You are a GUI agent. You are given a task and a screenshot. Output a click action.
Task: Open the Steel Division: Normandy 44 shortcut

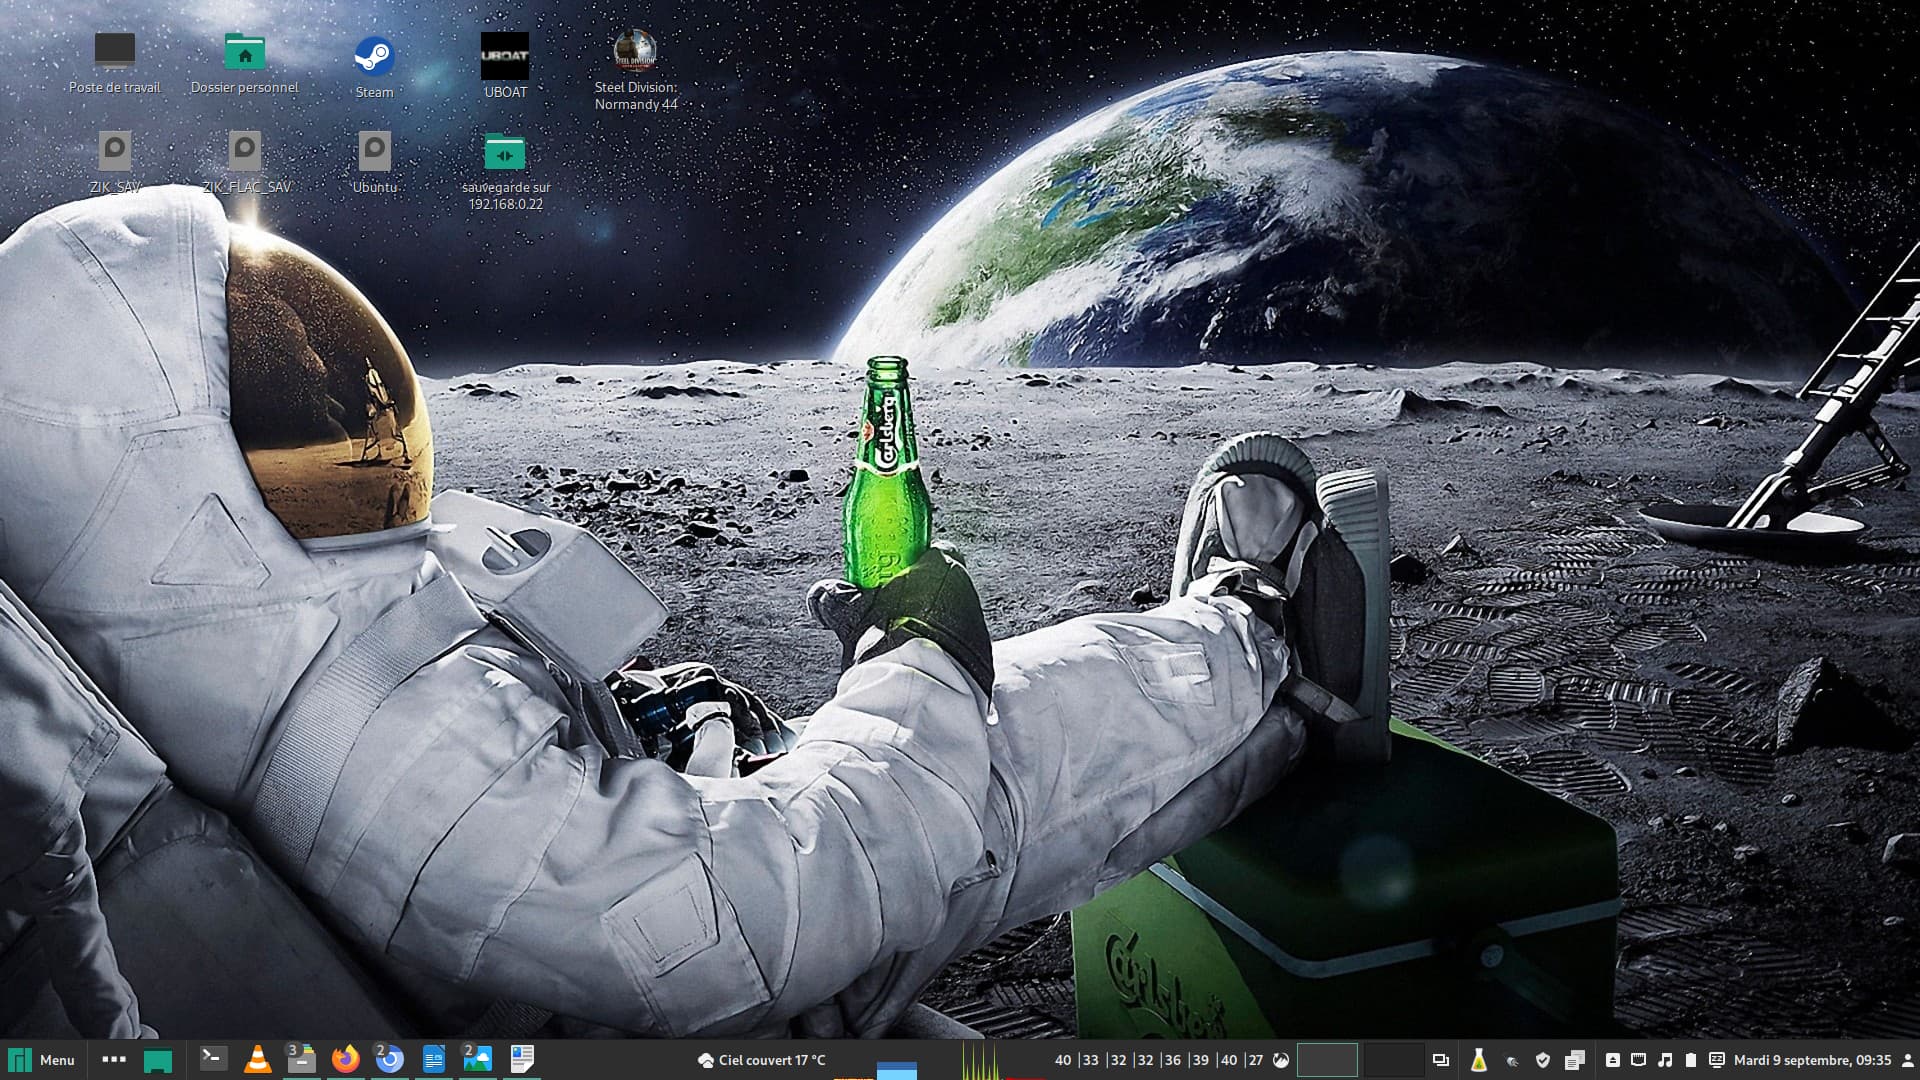click(635, 52)
